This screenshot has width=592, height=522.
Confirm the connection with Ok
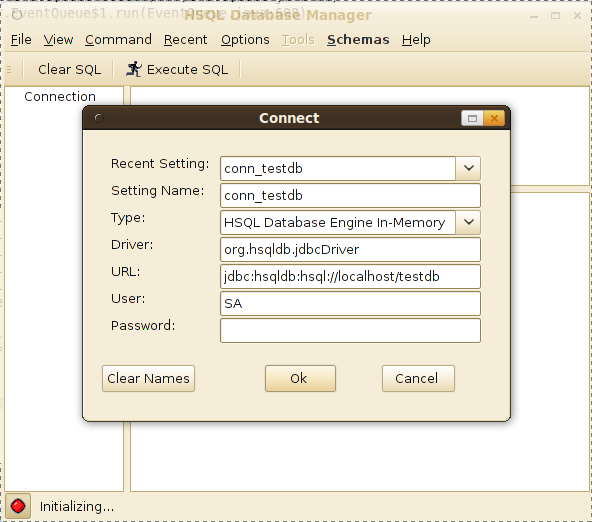(300, 378)
